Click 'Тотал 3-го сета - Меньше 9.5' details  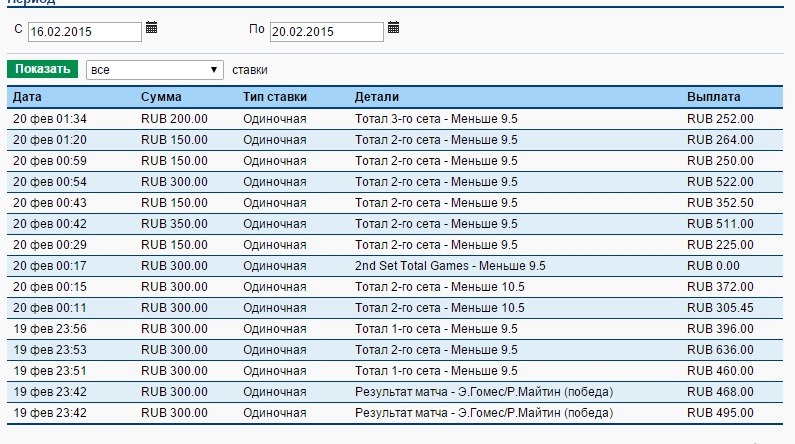tap(436, 119)
